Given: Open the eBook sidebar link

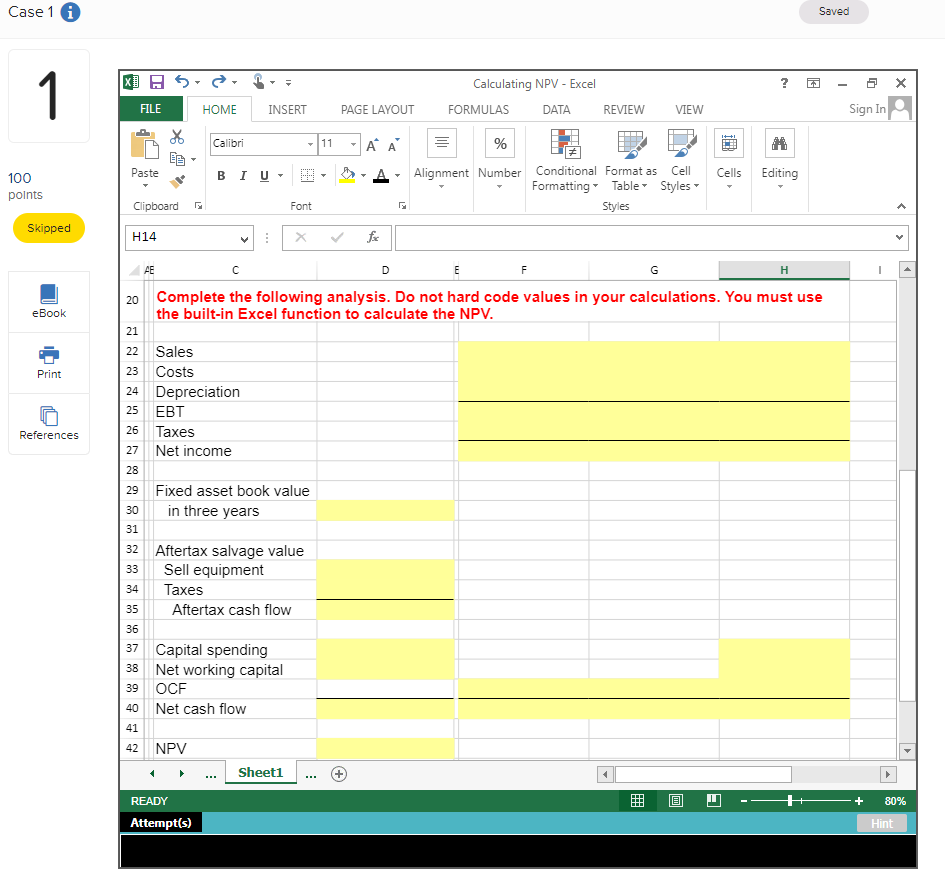Looking at the screenshot, I should (x=48, y=301).
